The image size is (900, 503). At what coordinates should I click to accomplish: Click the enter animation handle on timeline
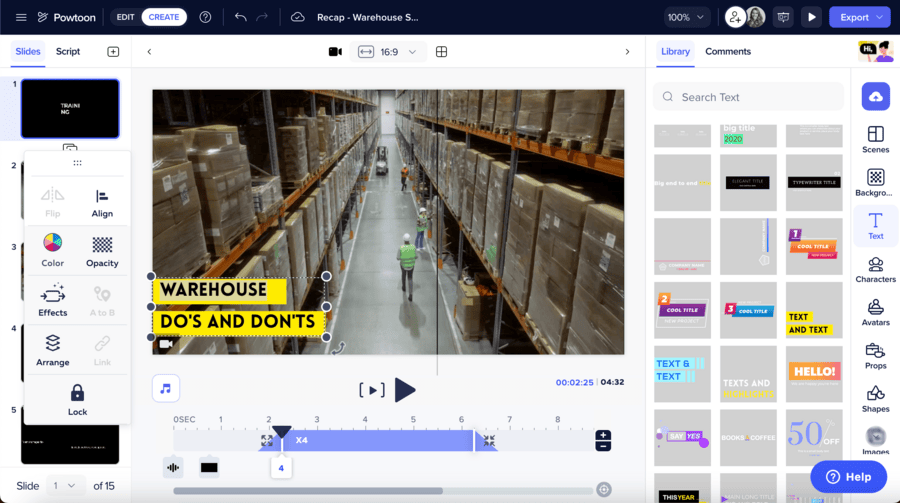268,440
